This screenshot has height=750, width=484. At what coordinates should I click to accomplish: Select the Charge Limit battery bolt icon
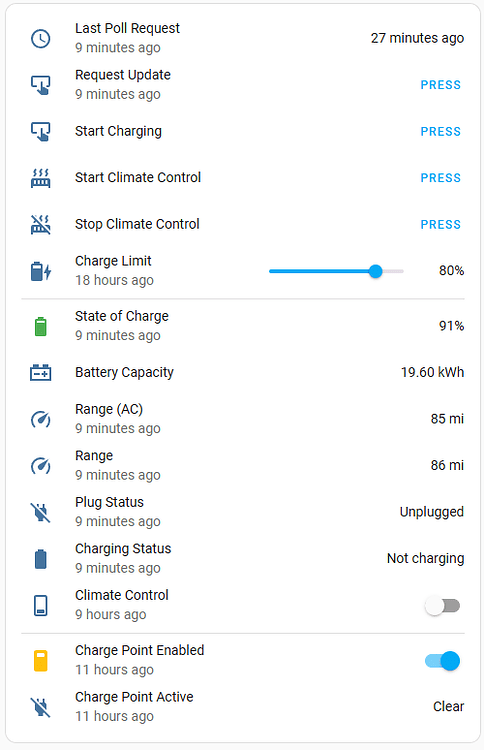[41, 271]
